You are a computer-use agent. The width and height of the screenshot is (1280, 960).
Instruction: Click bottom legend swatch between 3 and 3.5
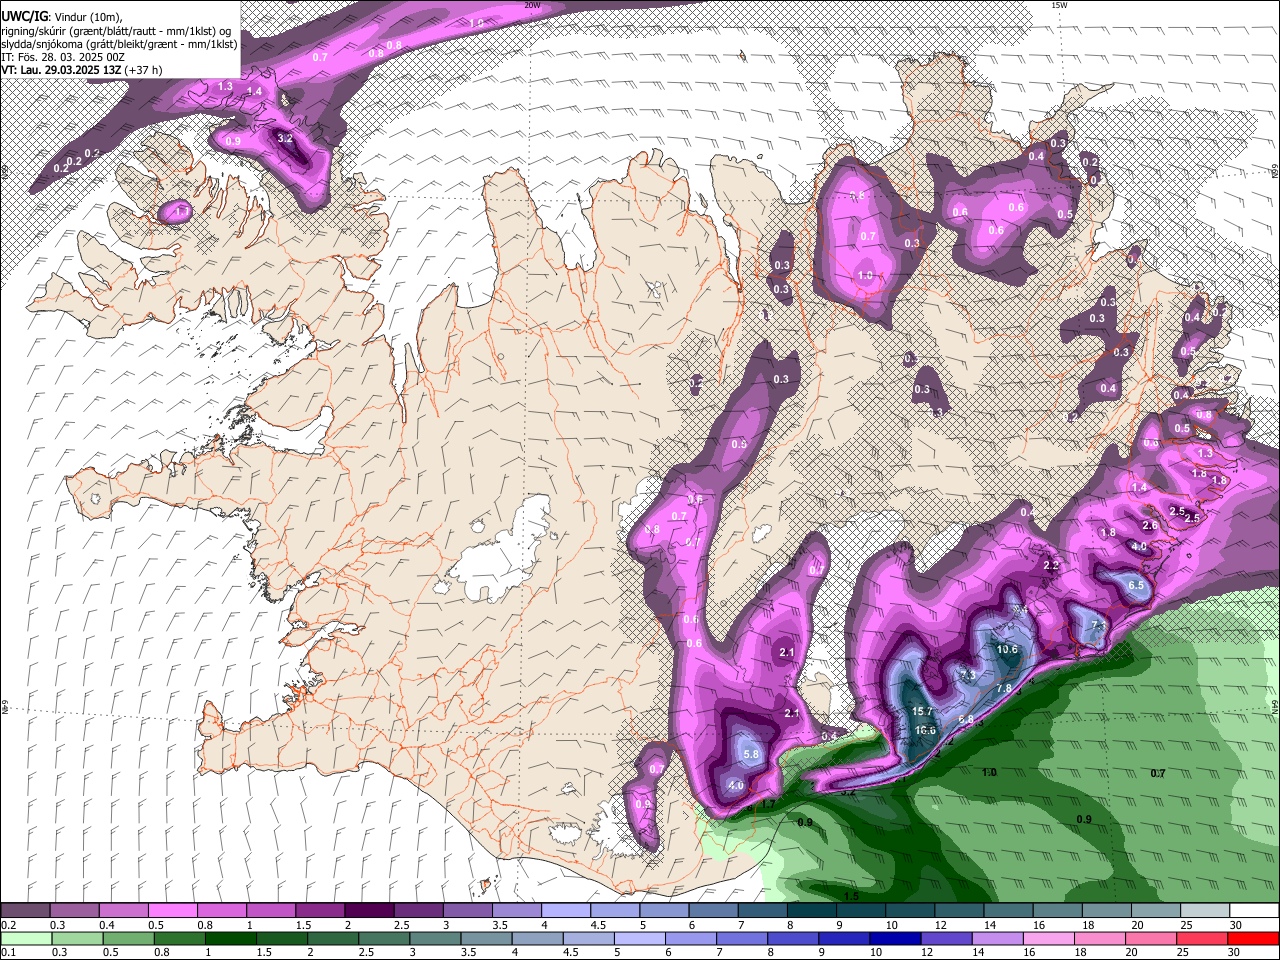pyautogui.click(x=435, y=939)
